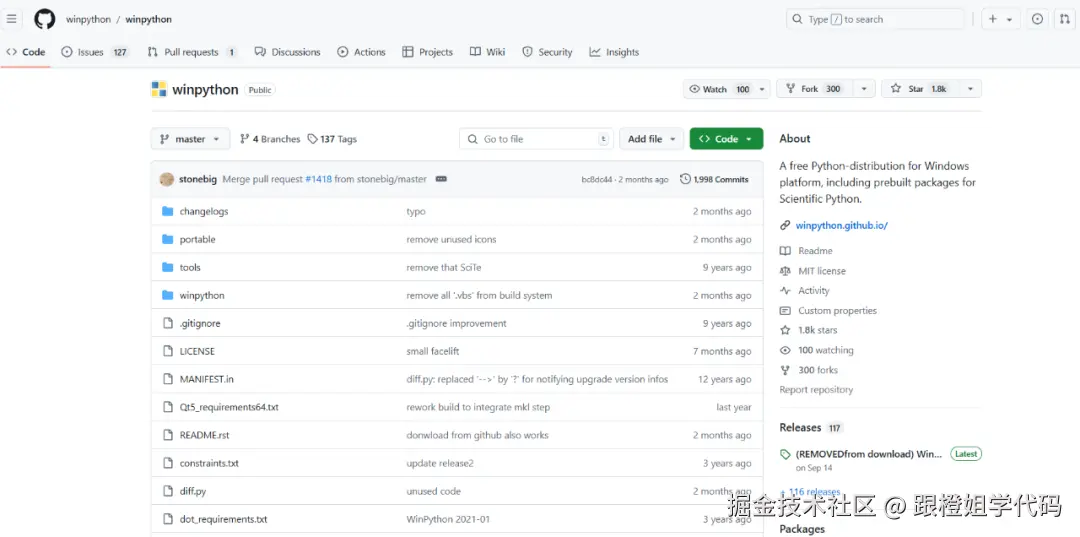
Task: Expand the Watch options dropdown arrow
Action: tap(762, 89)
